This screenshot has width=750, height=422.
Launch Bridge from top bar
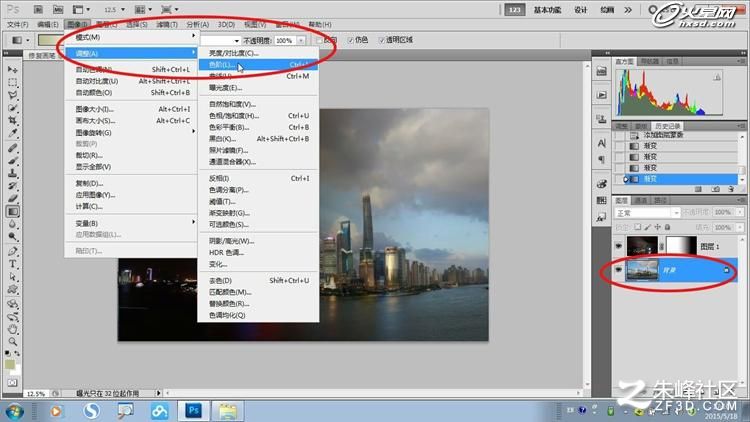[38, 10]
